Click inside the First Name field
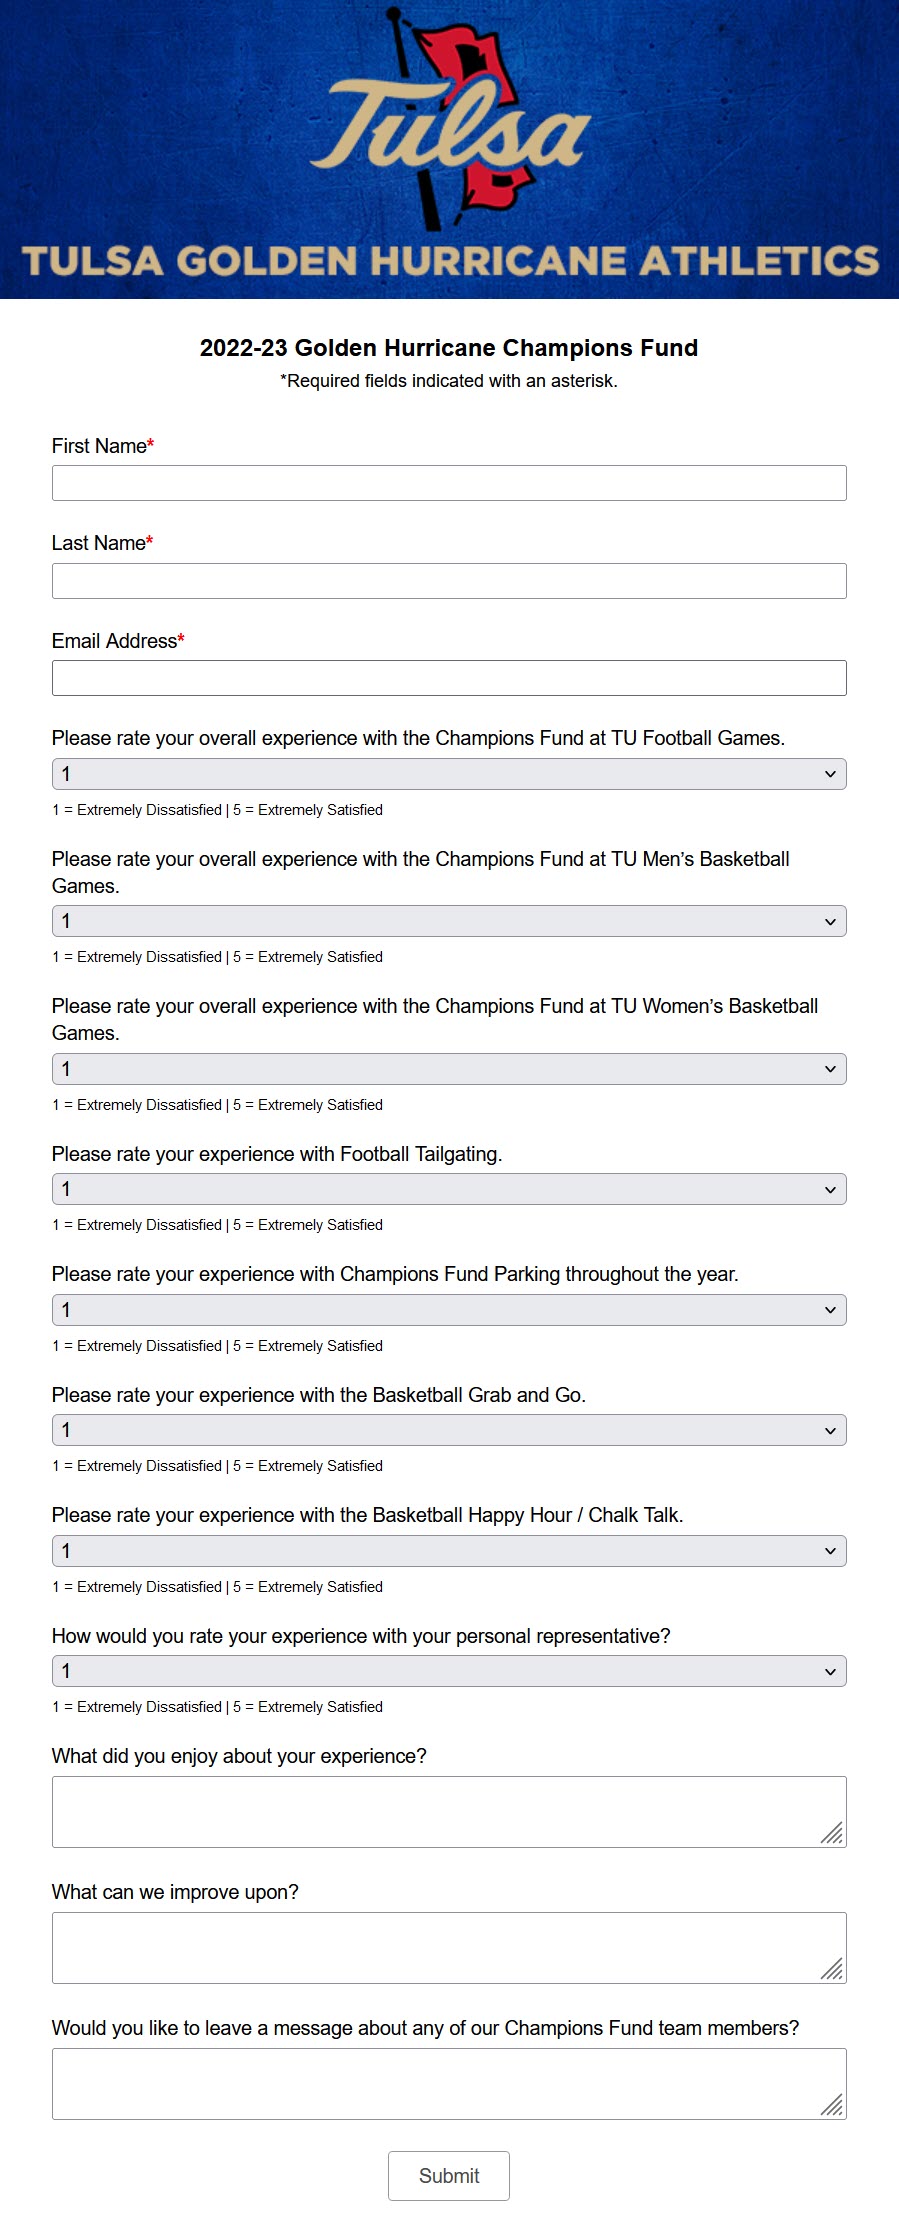The height and width of the screenshot is (2228, 899). point(449,483)
